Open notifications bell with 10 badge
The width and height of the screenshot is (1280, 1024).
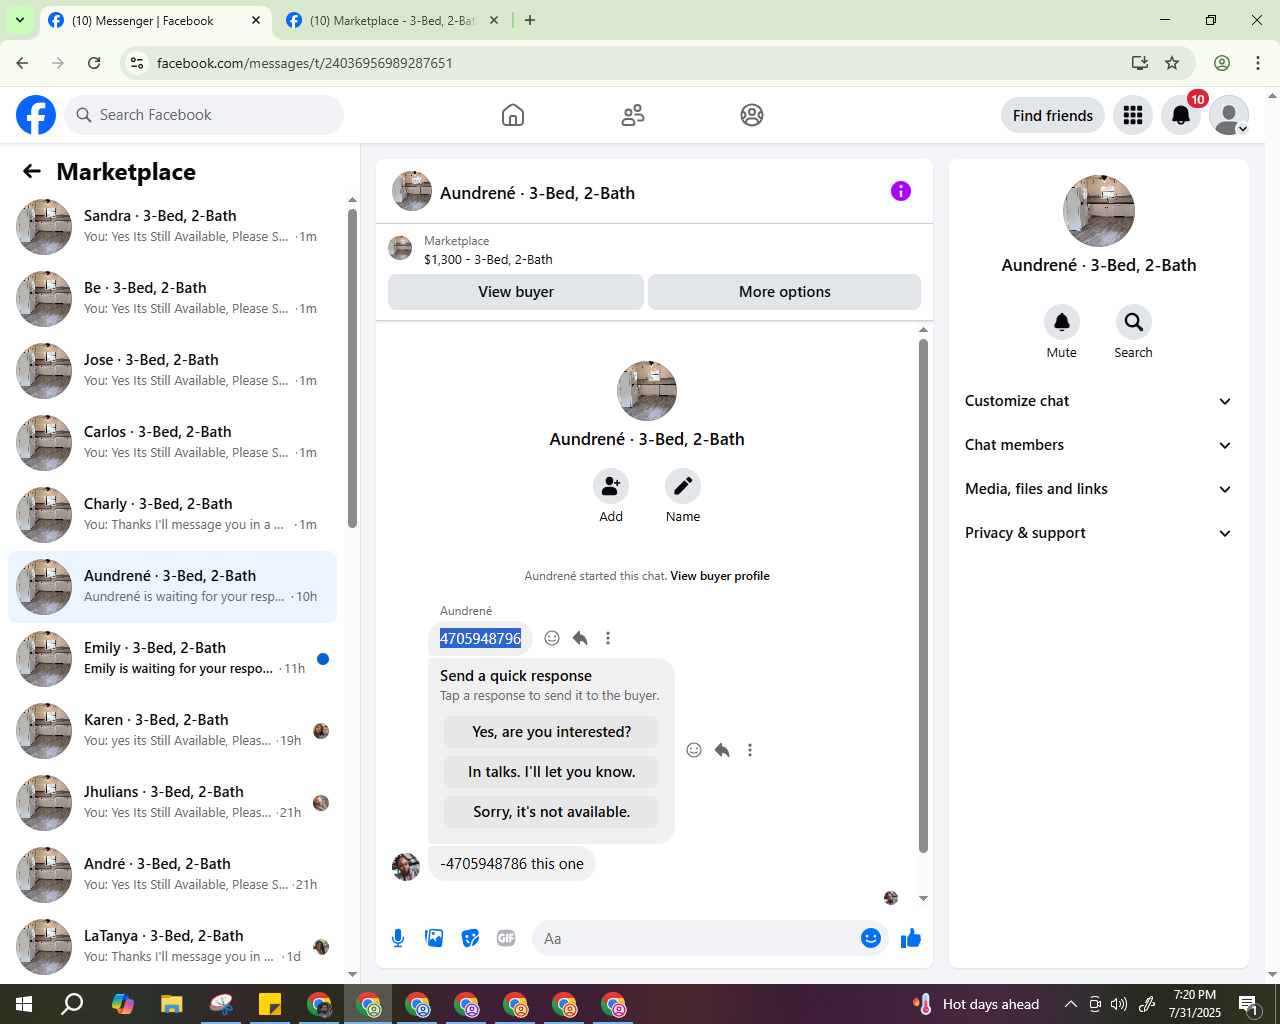[1181, 115]
